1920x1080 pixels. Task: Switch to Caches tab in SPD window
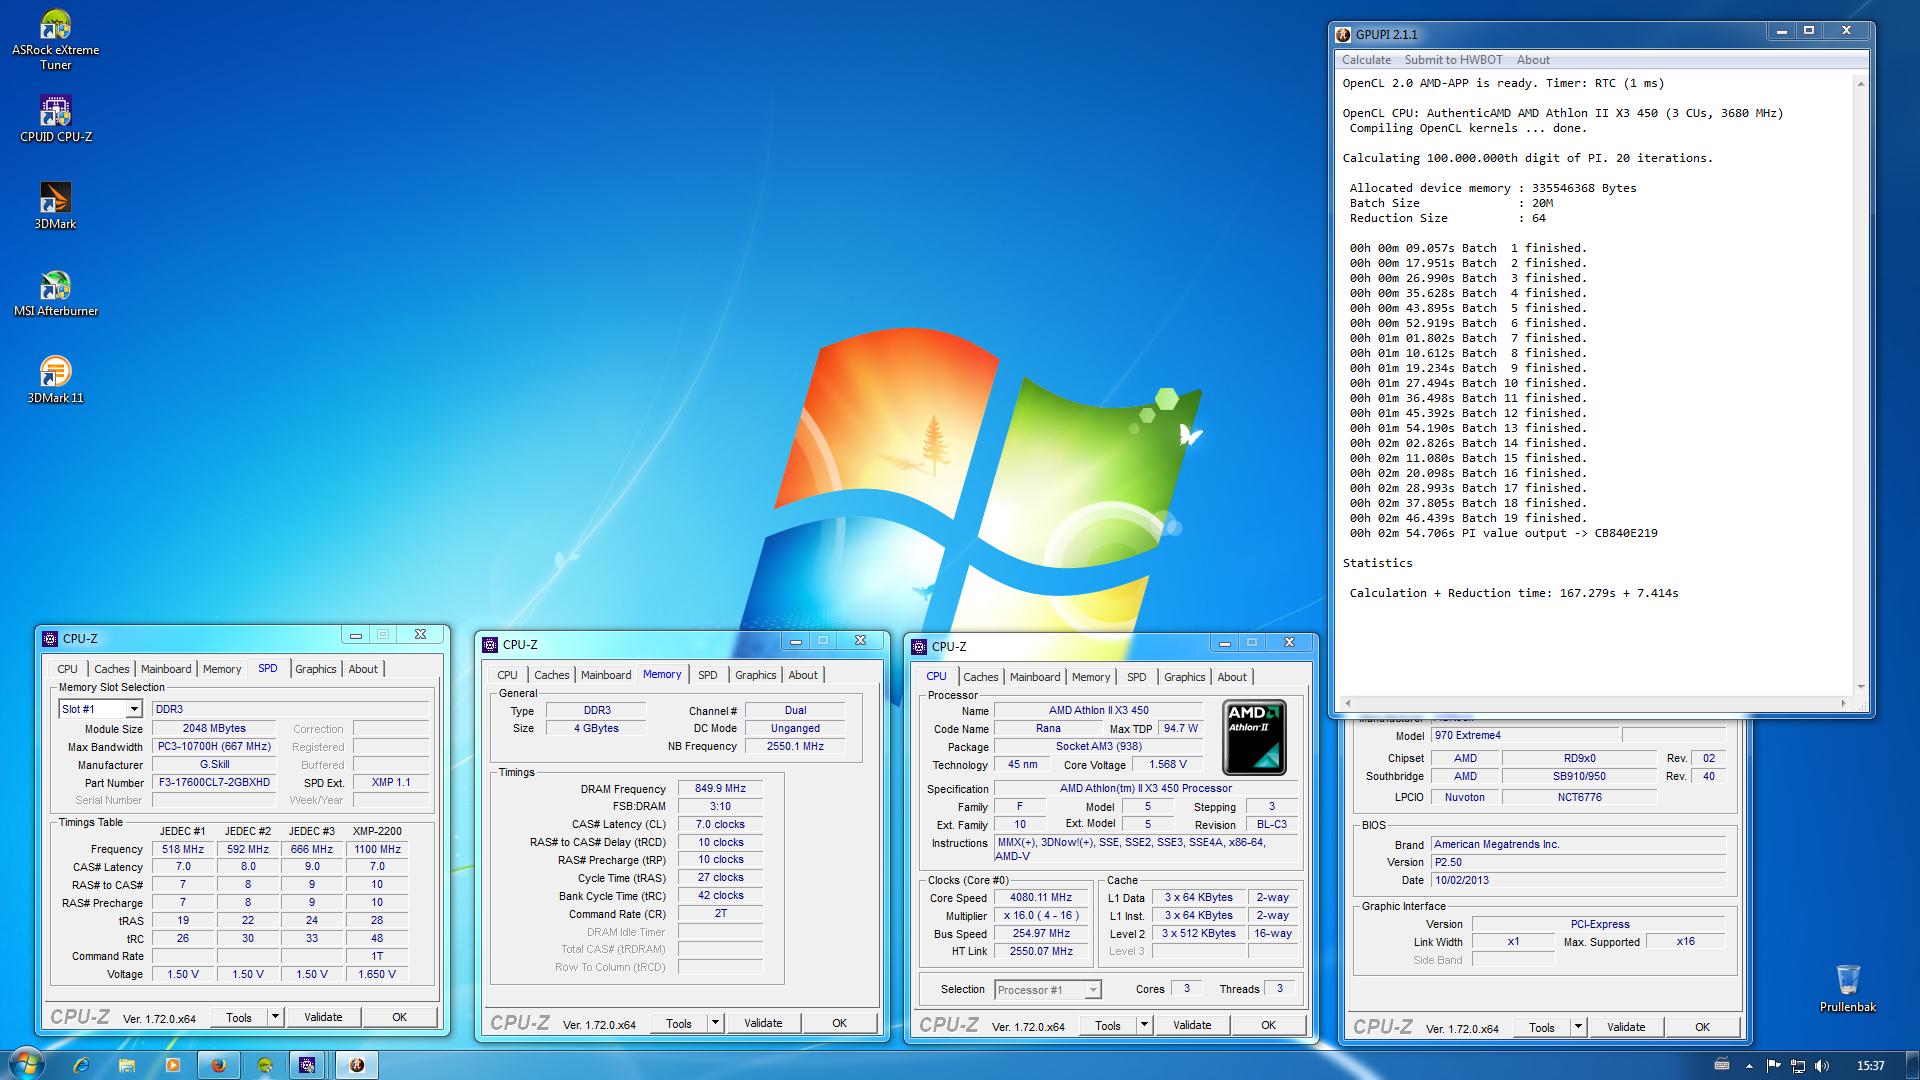click(x=112, y=669)
